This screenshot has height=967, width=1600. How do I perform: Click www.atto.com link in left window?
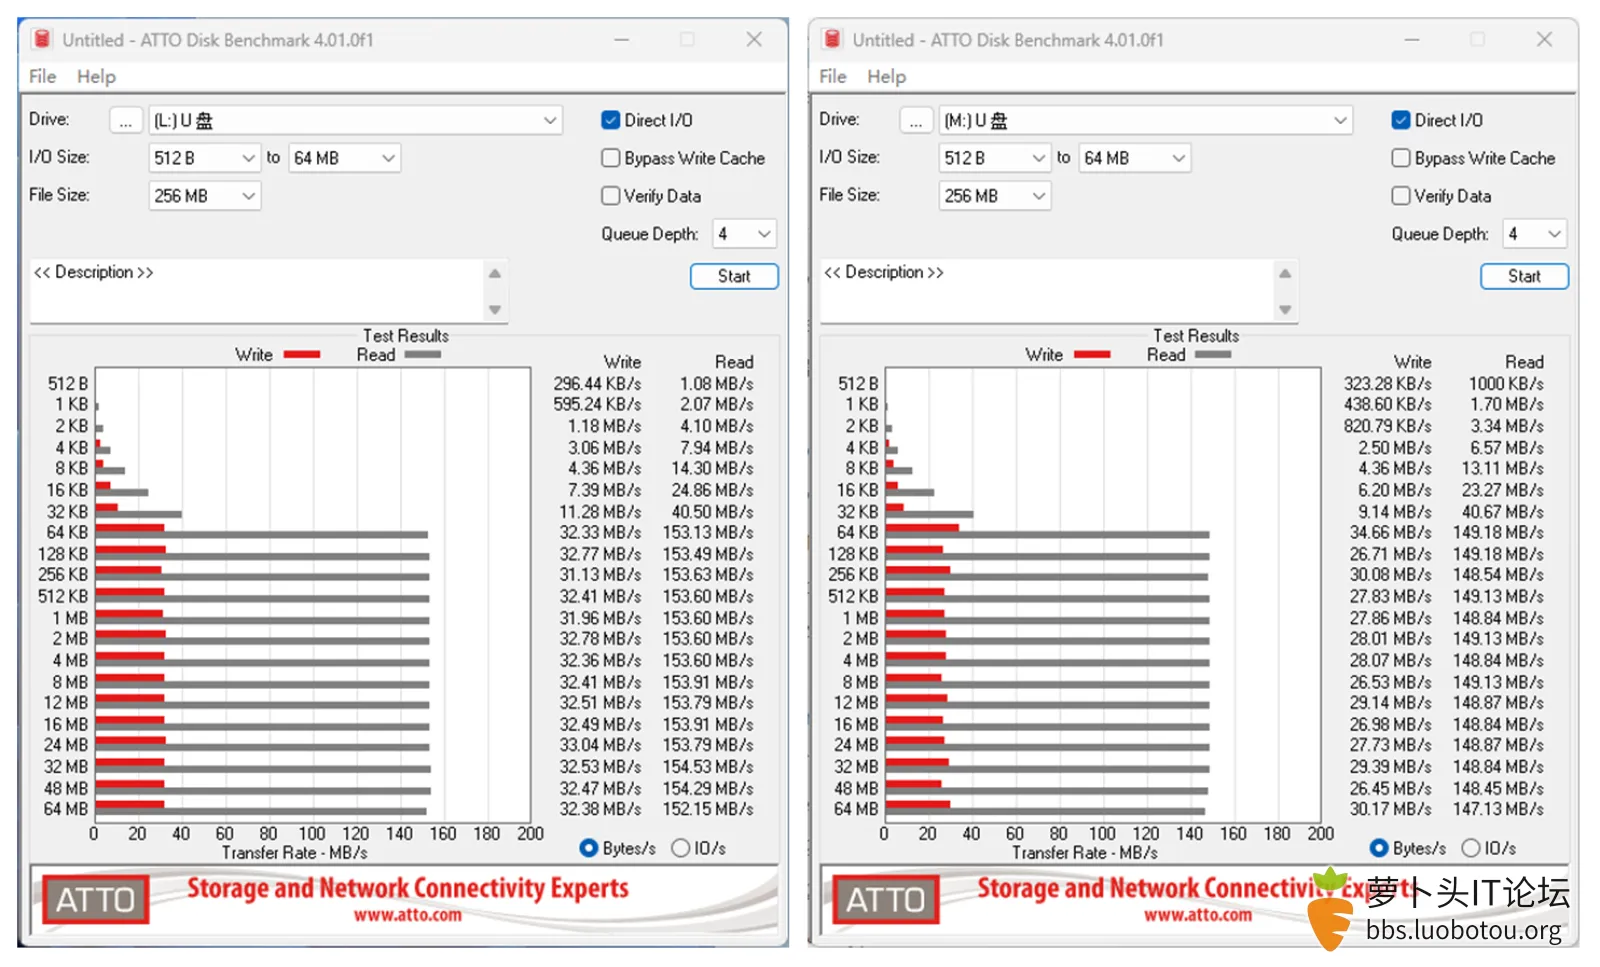[x=408, y=915]
